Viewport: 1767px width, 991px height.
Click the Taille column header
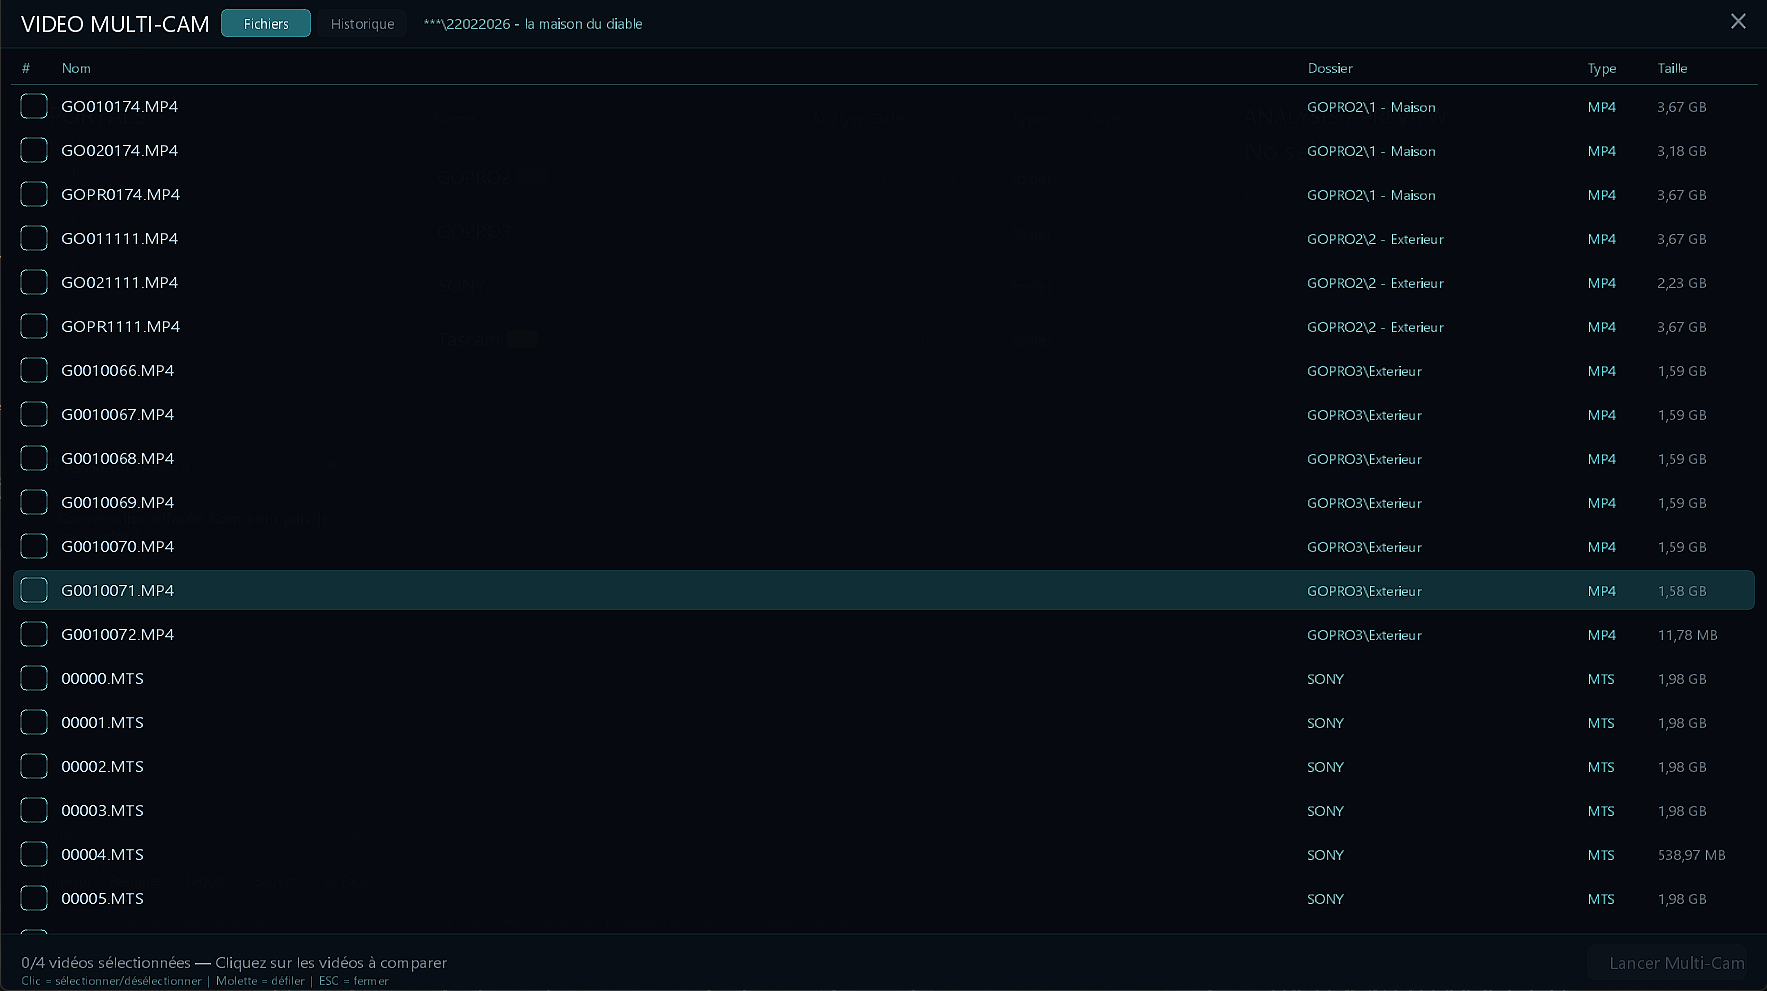point(1672,68)
